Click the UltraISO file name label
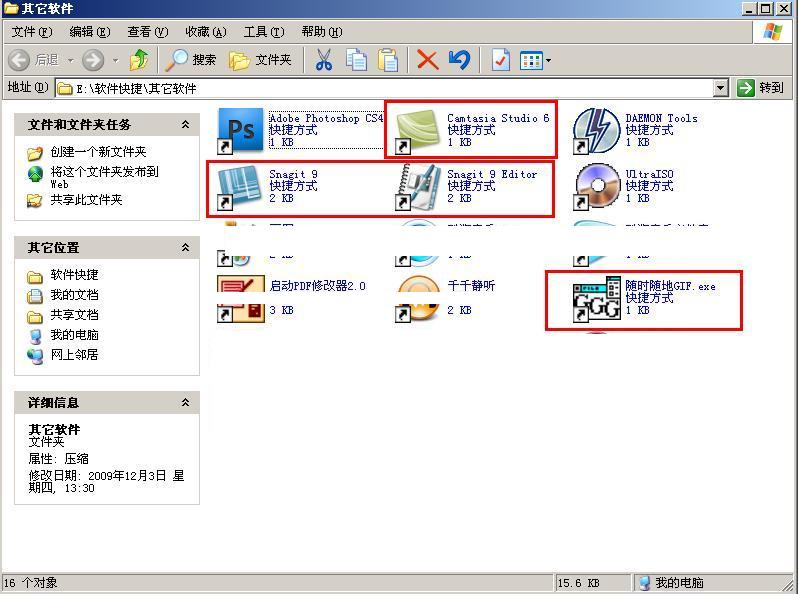Viewport: 798px width, 594px height. (649, 174)
